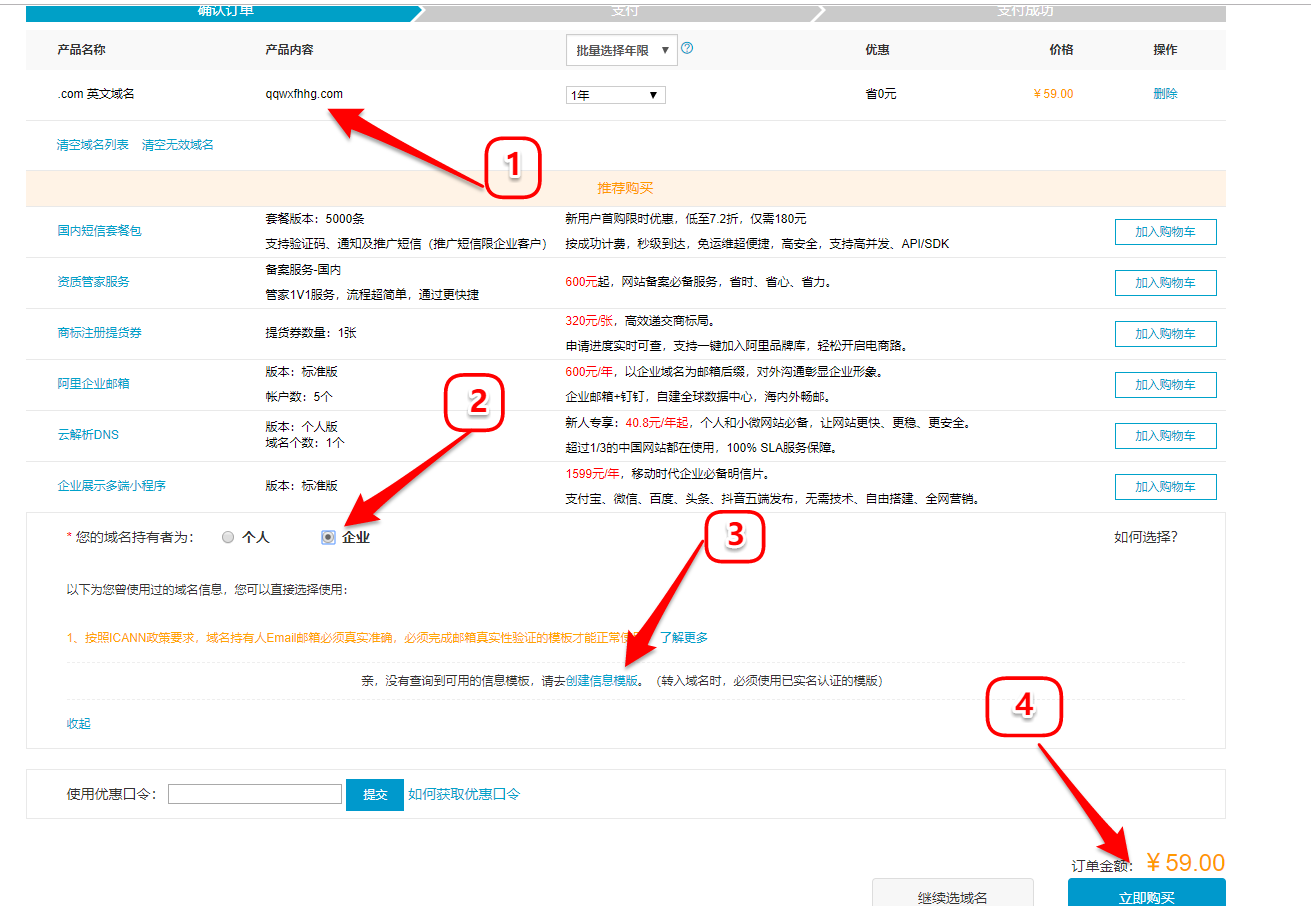Click 继续选域名 button

(x=952, y=893)
